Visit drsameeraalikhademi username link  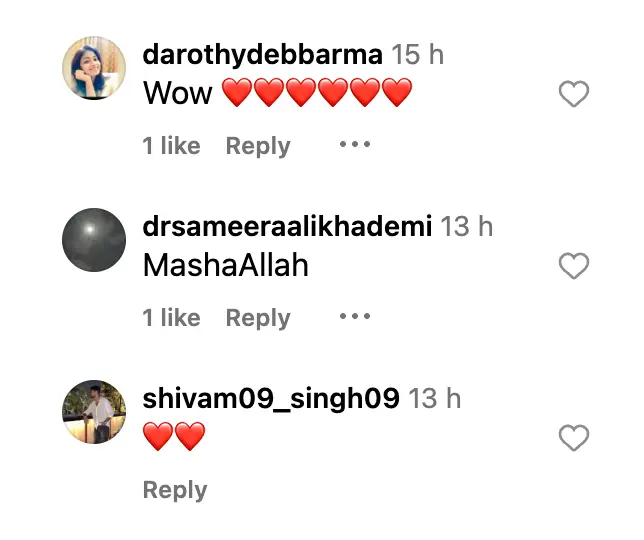[287, 226]
